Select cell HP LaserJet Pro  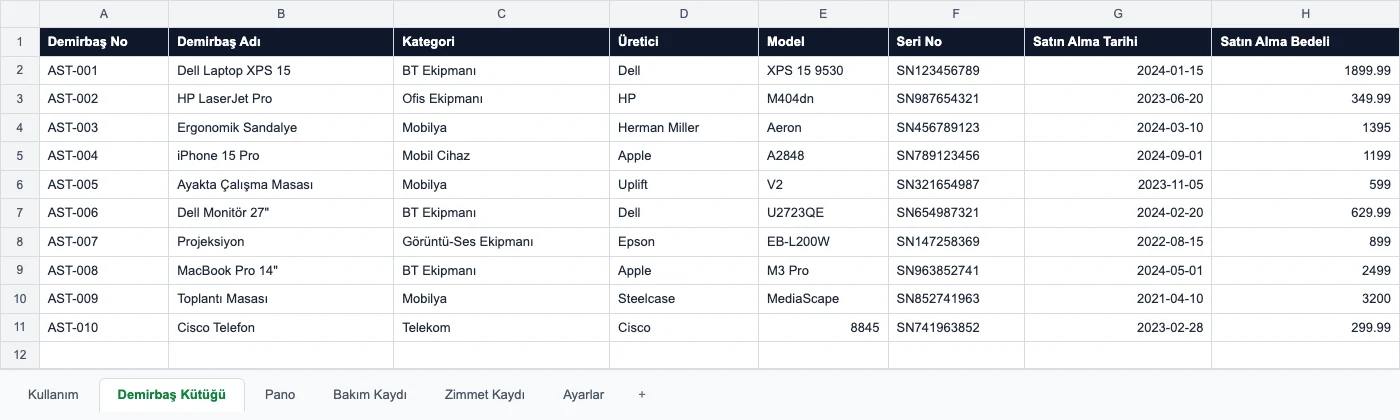coord(281,99)
